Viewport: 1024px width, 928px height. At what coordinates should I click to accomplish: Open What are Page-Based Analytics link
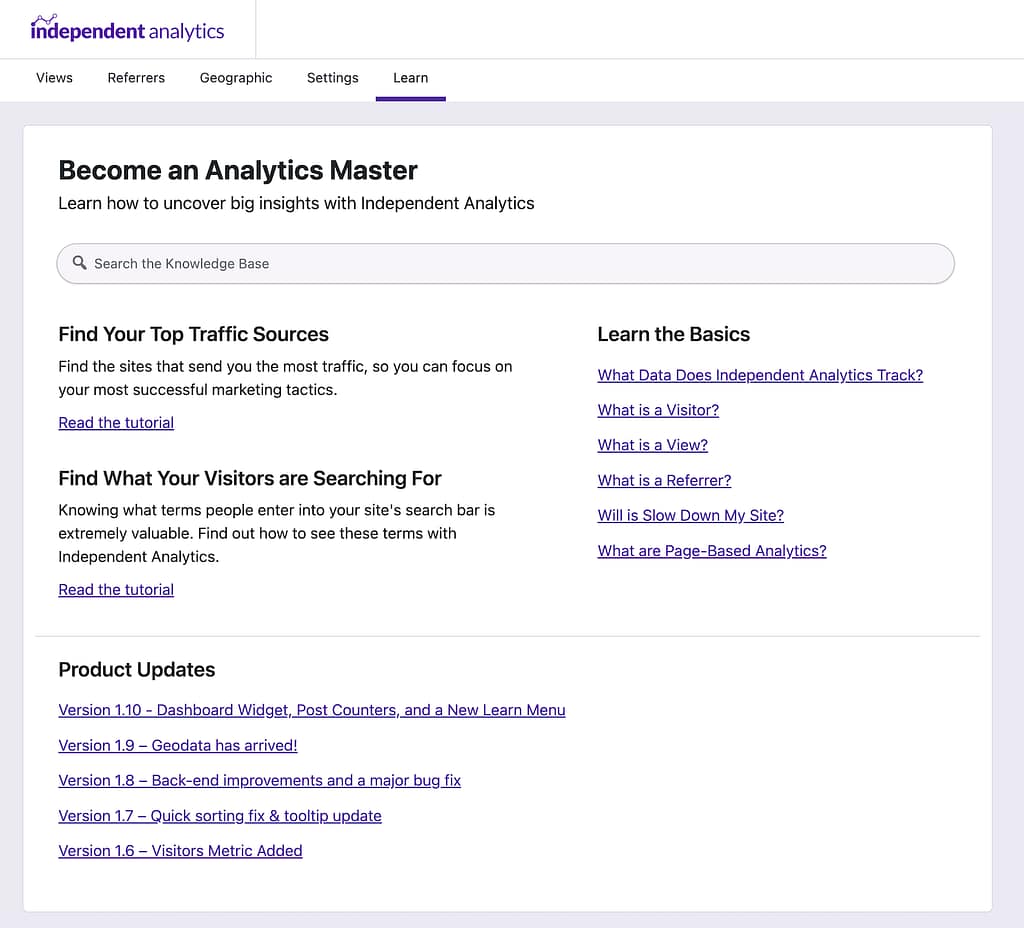click(712, 551)
